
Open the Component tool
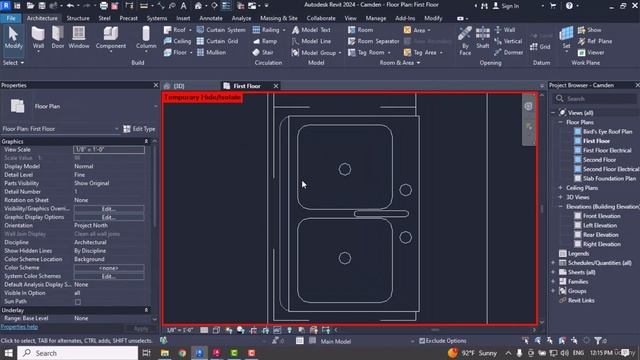(111, 38)
